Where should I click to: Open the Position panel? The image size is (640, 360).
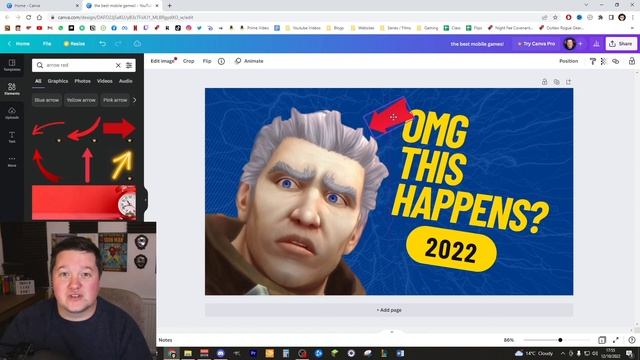coord(569,61)
